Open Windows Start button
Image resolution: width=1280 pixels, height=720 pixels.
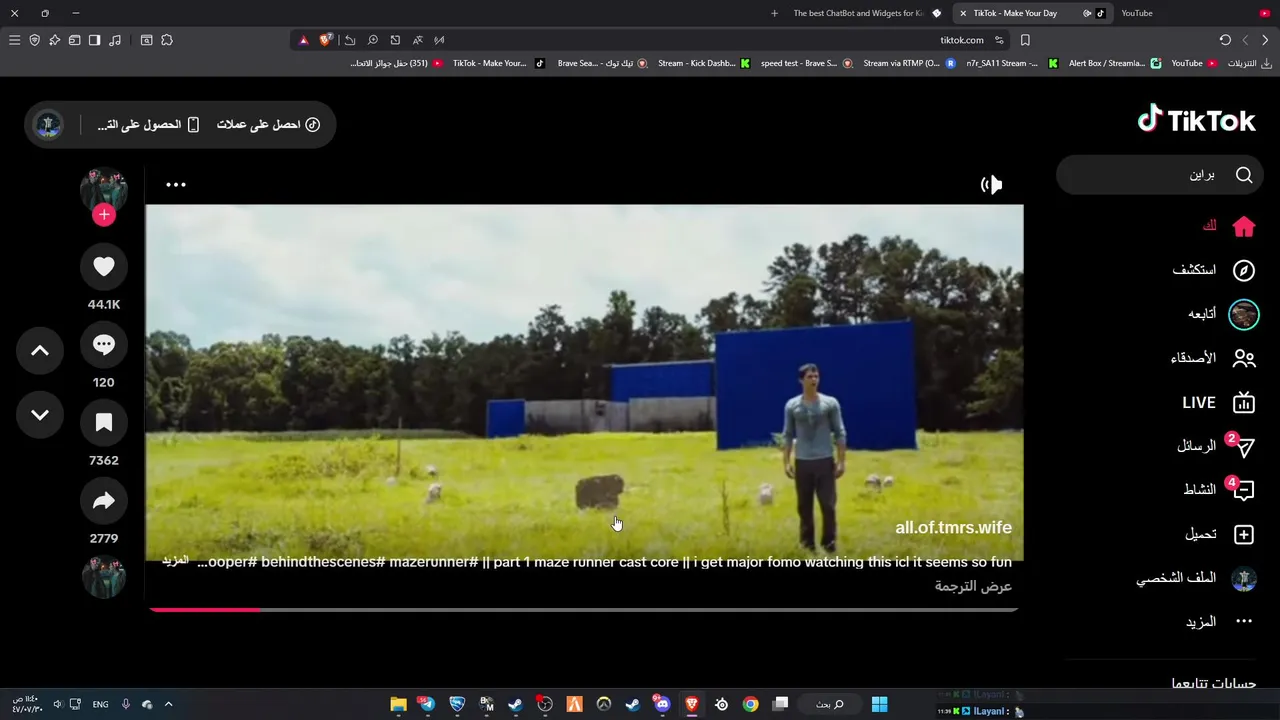pos(879,704)
